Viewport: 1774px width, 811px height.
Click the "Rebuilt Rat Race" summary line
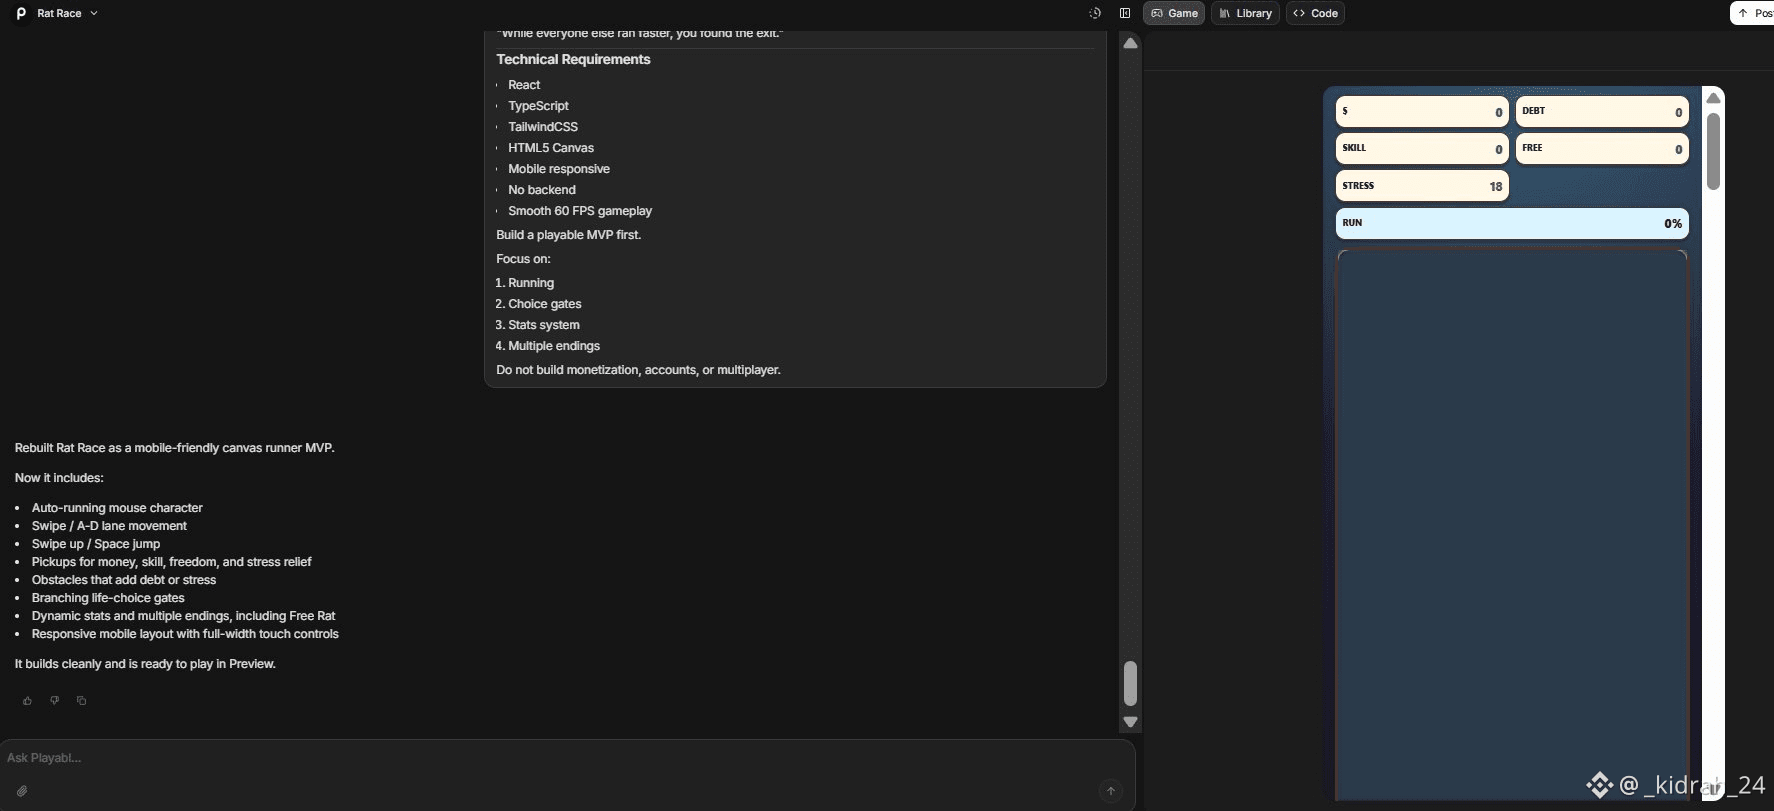pyautogui.click(x=175, y=448)
